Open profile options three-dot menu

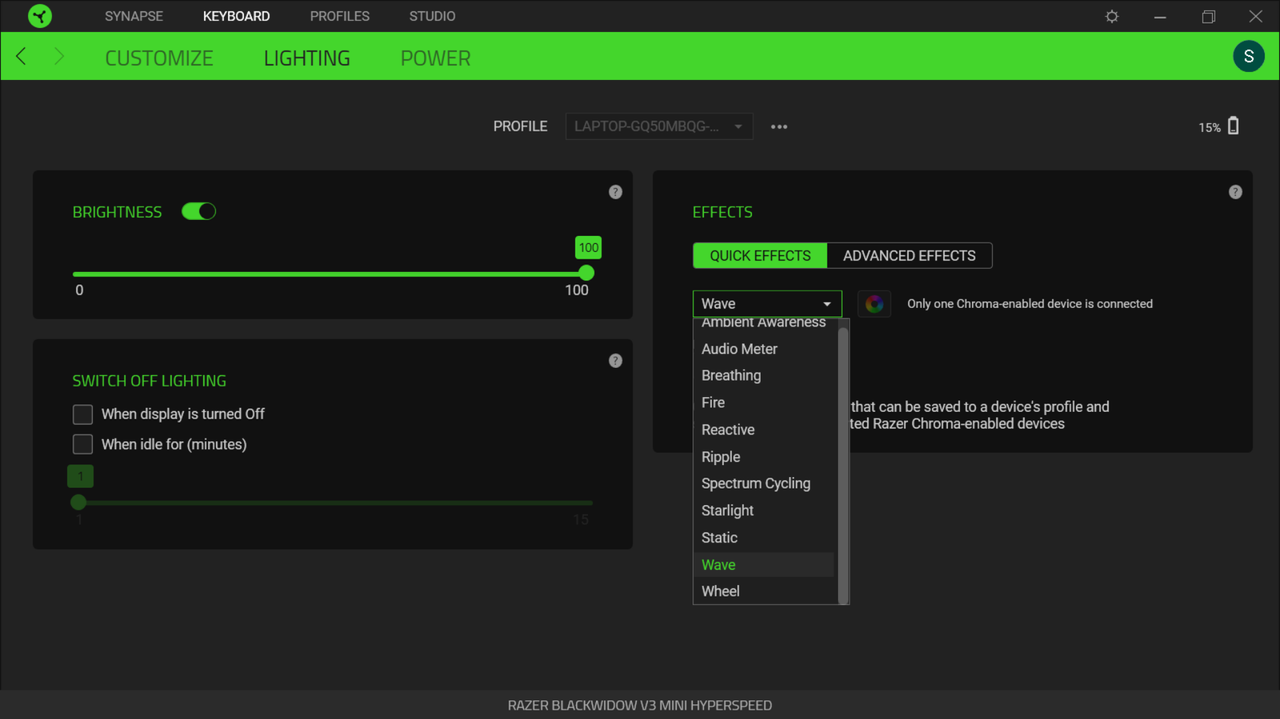click(779, 127)
